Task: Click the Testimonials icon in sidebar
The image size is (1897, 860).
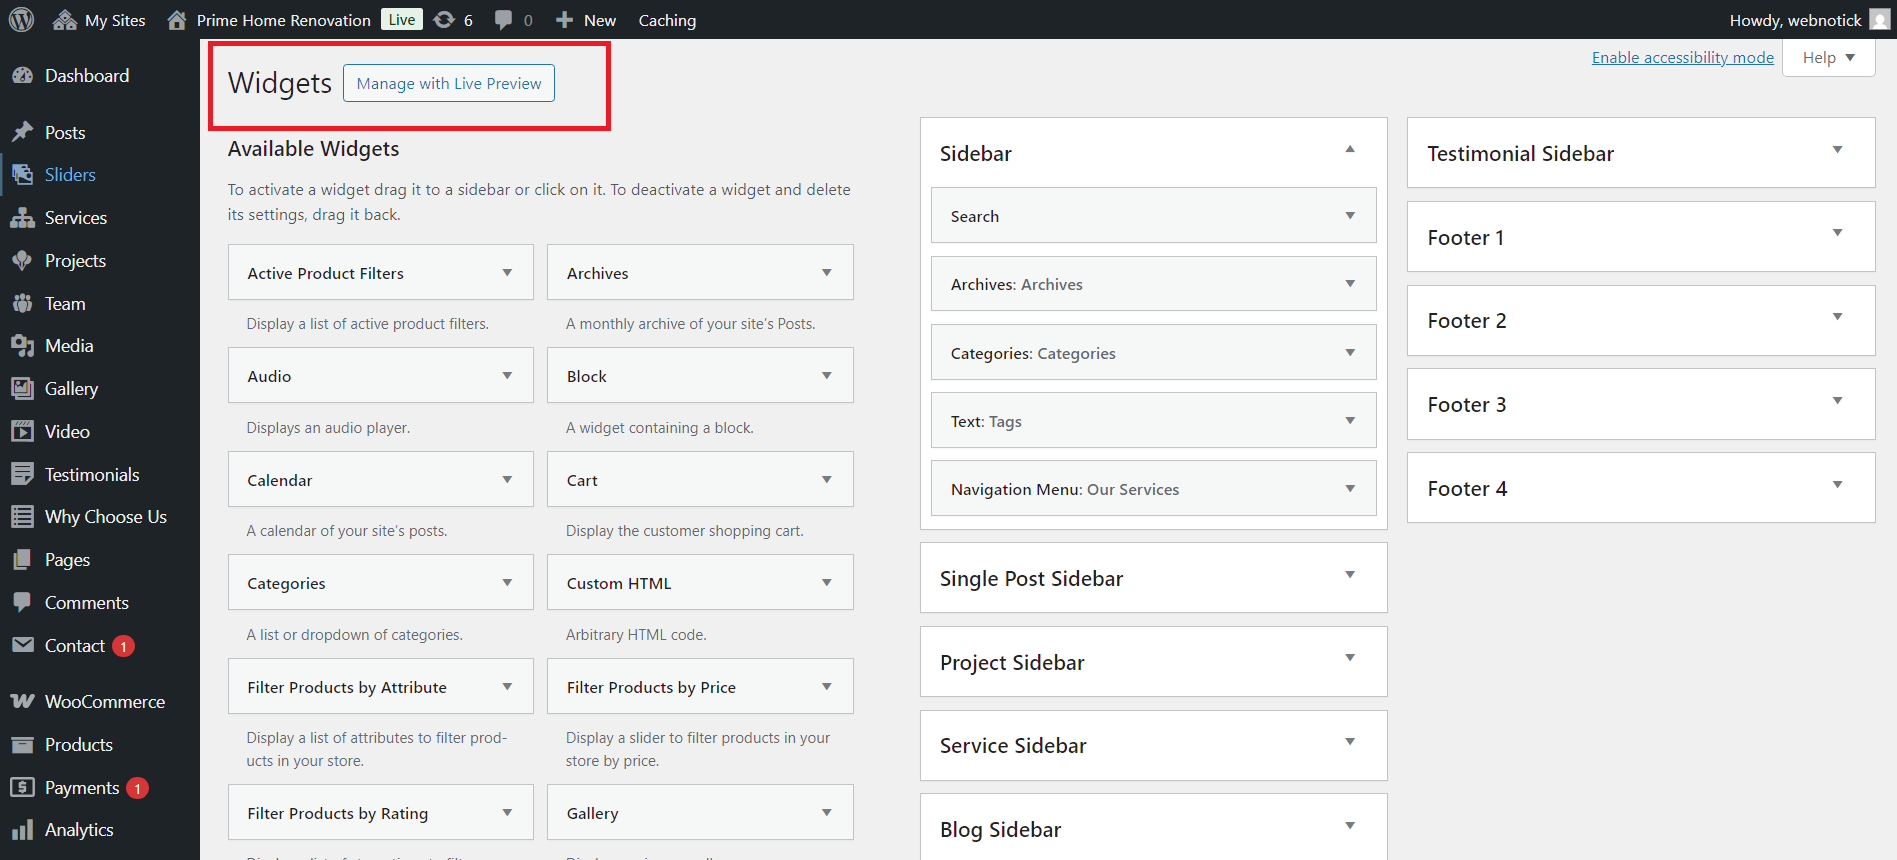Action: 22,474
